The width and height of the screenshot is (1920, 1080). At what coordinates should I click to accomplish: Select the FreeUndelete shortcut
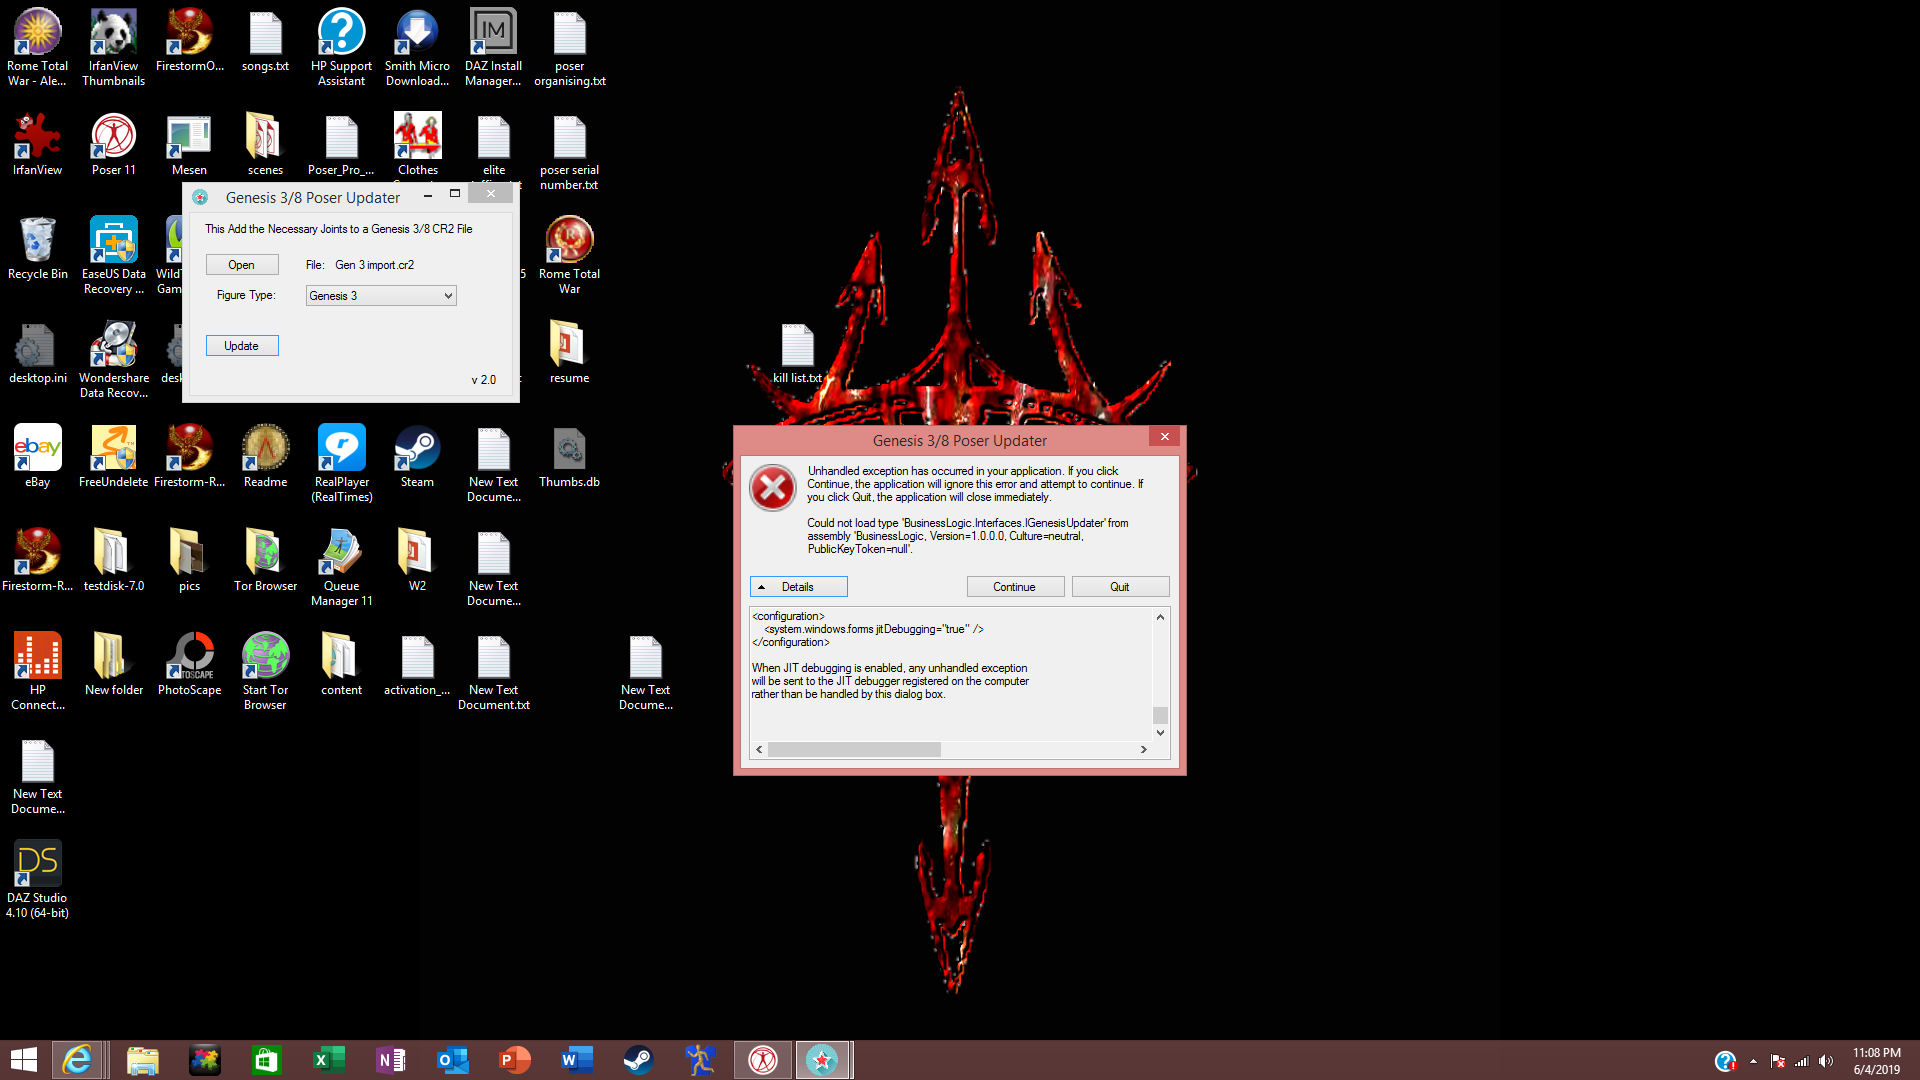114,456
